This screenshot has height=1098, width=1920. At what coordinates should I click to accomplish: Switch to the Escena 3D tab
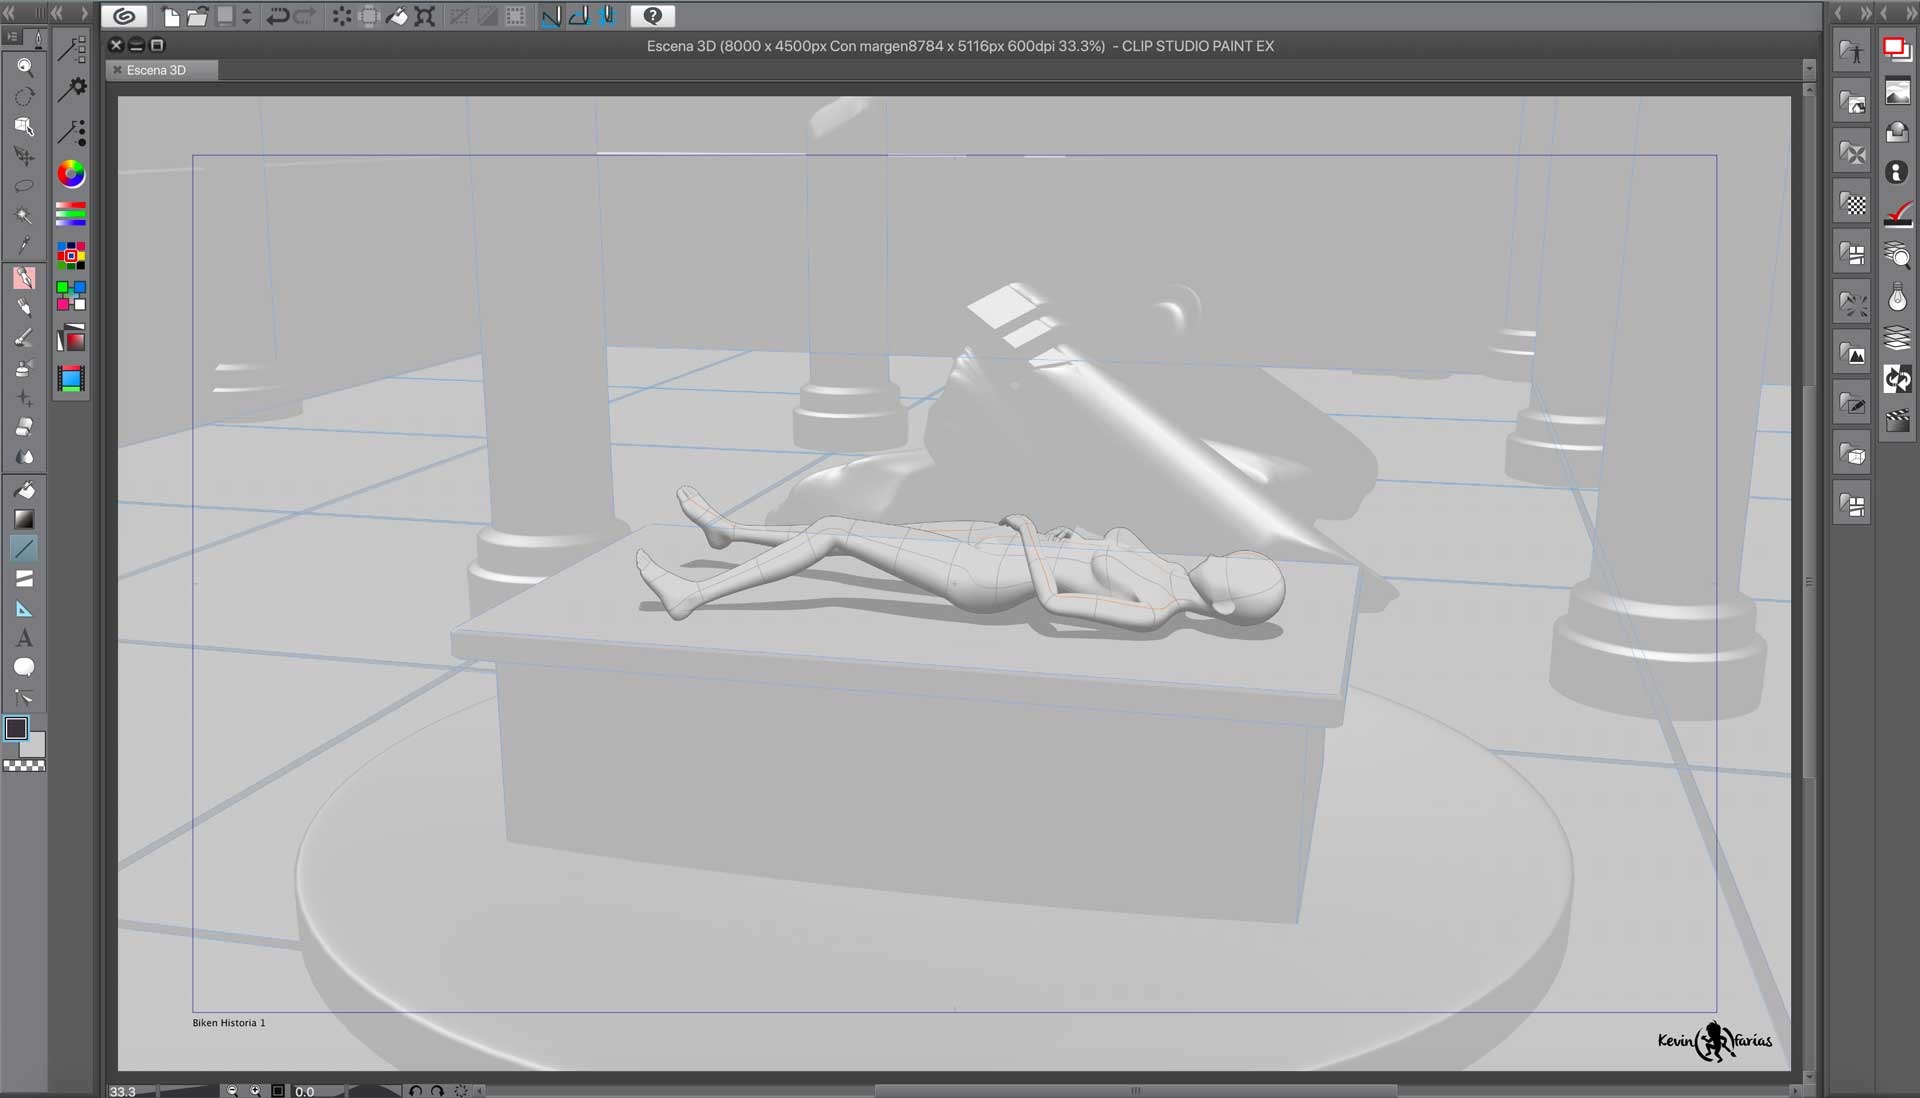156,70
